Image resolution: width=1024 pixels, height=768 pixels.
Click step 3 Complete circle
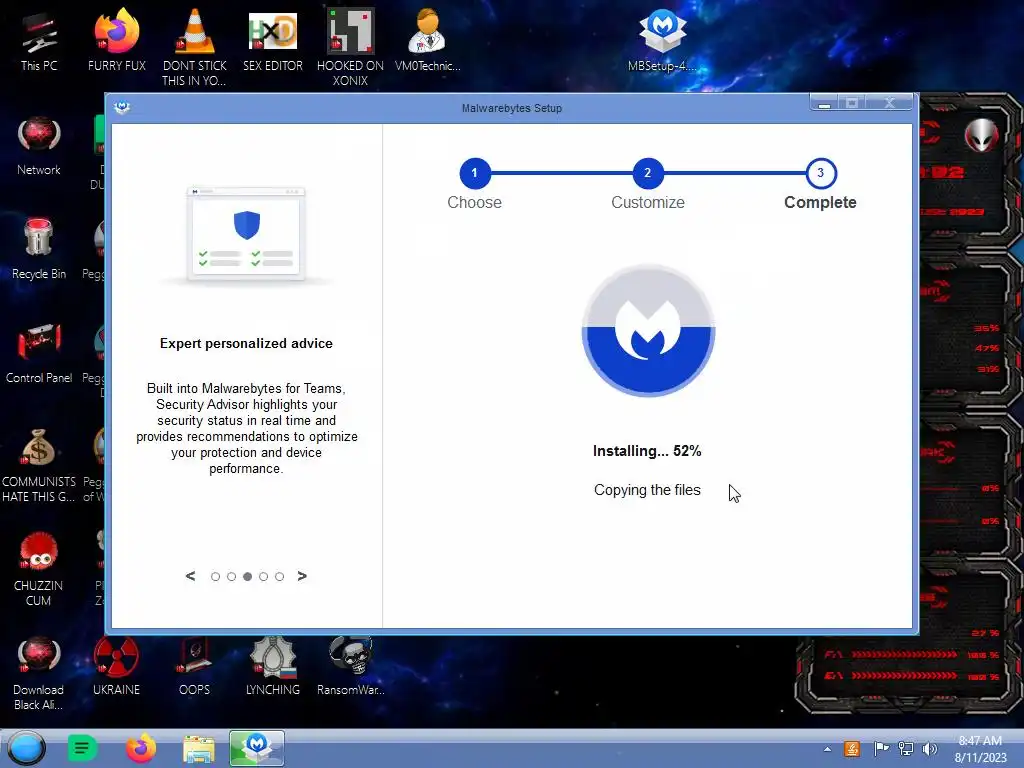[x=821, y=173]
